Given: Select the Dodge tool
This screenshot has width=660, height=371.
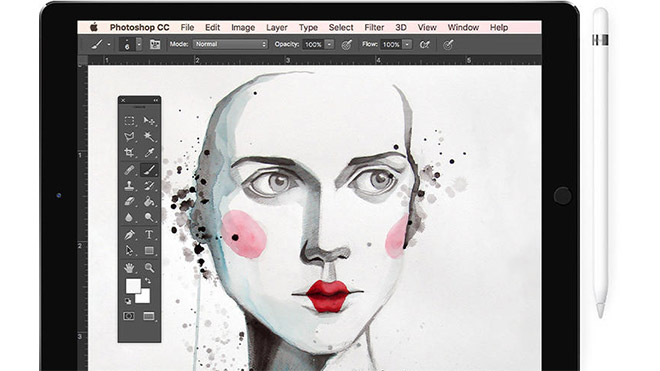Looking at the screenshot, I should tap(149, 217).
